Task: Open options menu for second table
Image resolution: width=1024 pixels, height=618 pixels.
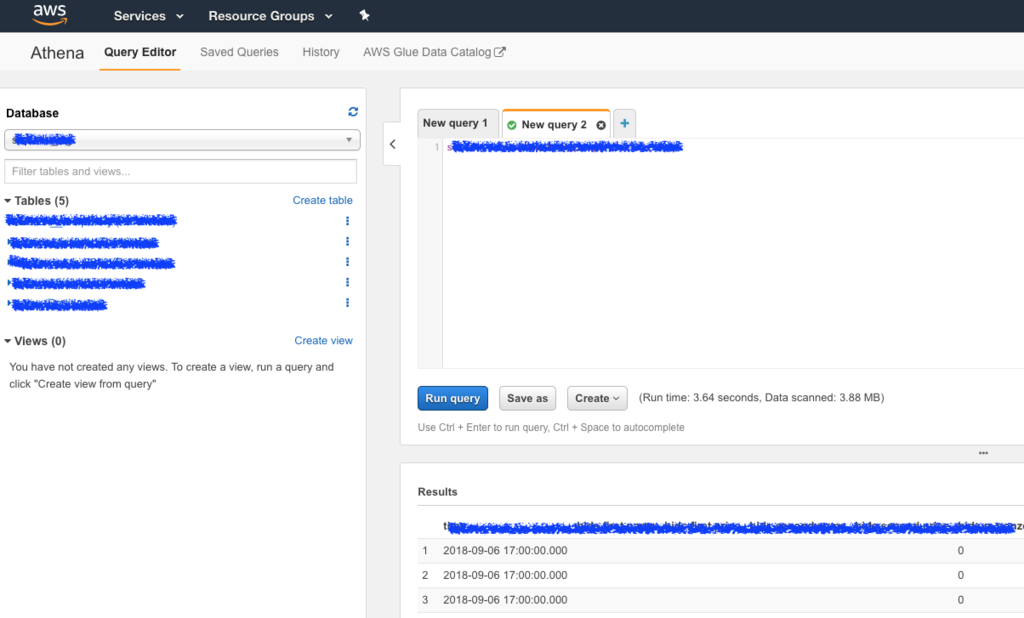Action: click(x=347, y=242)
